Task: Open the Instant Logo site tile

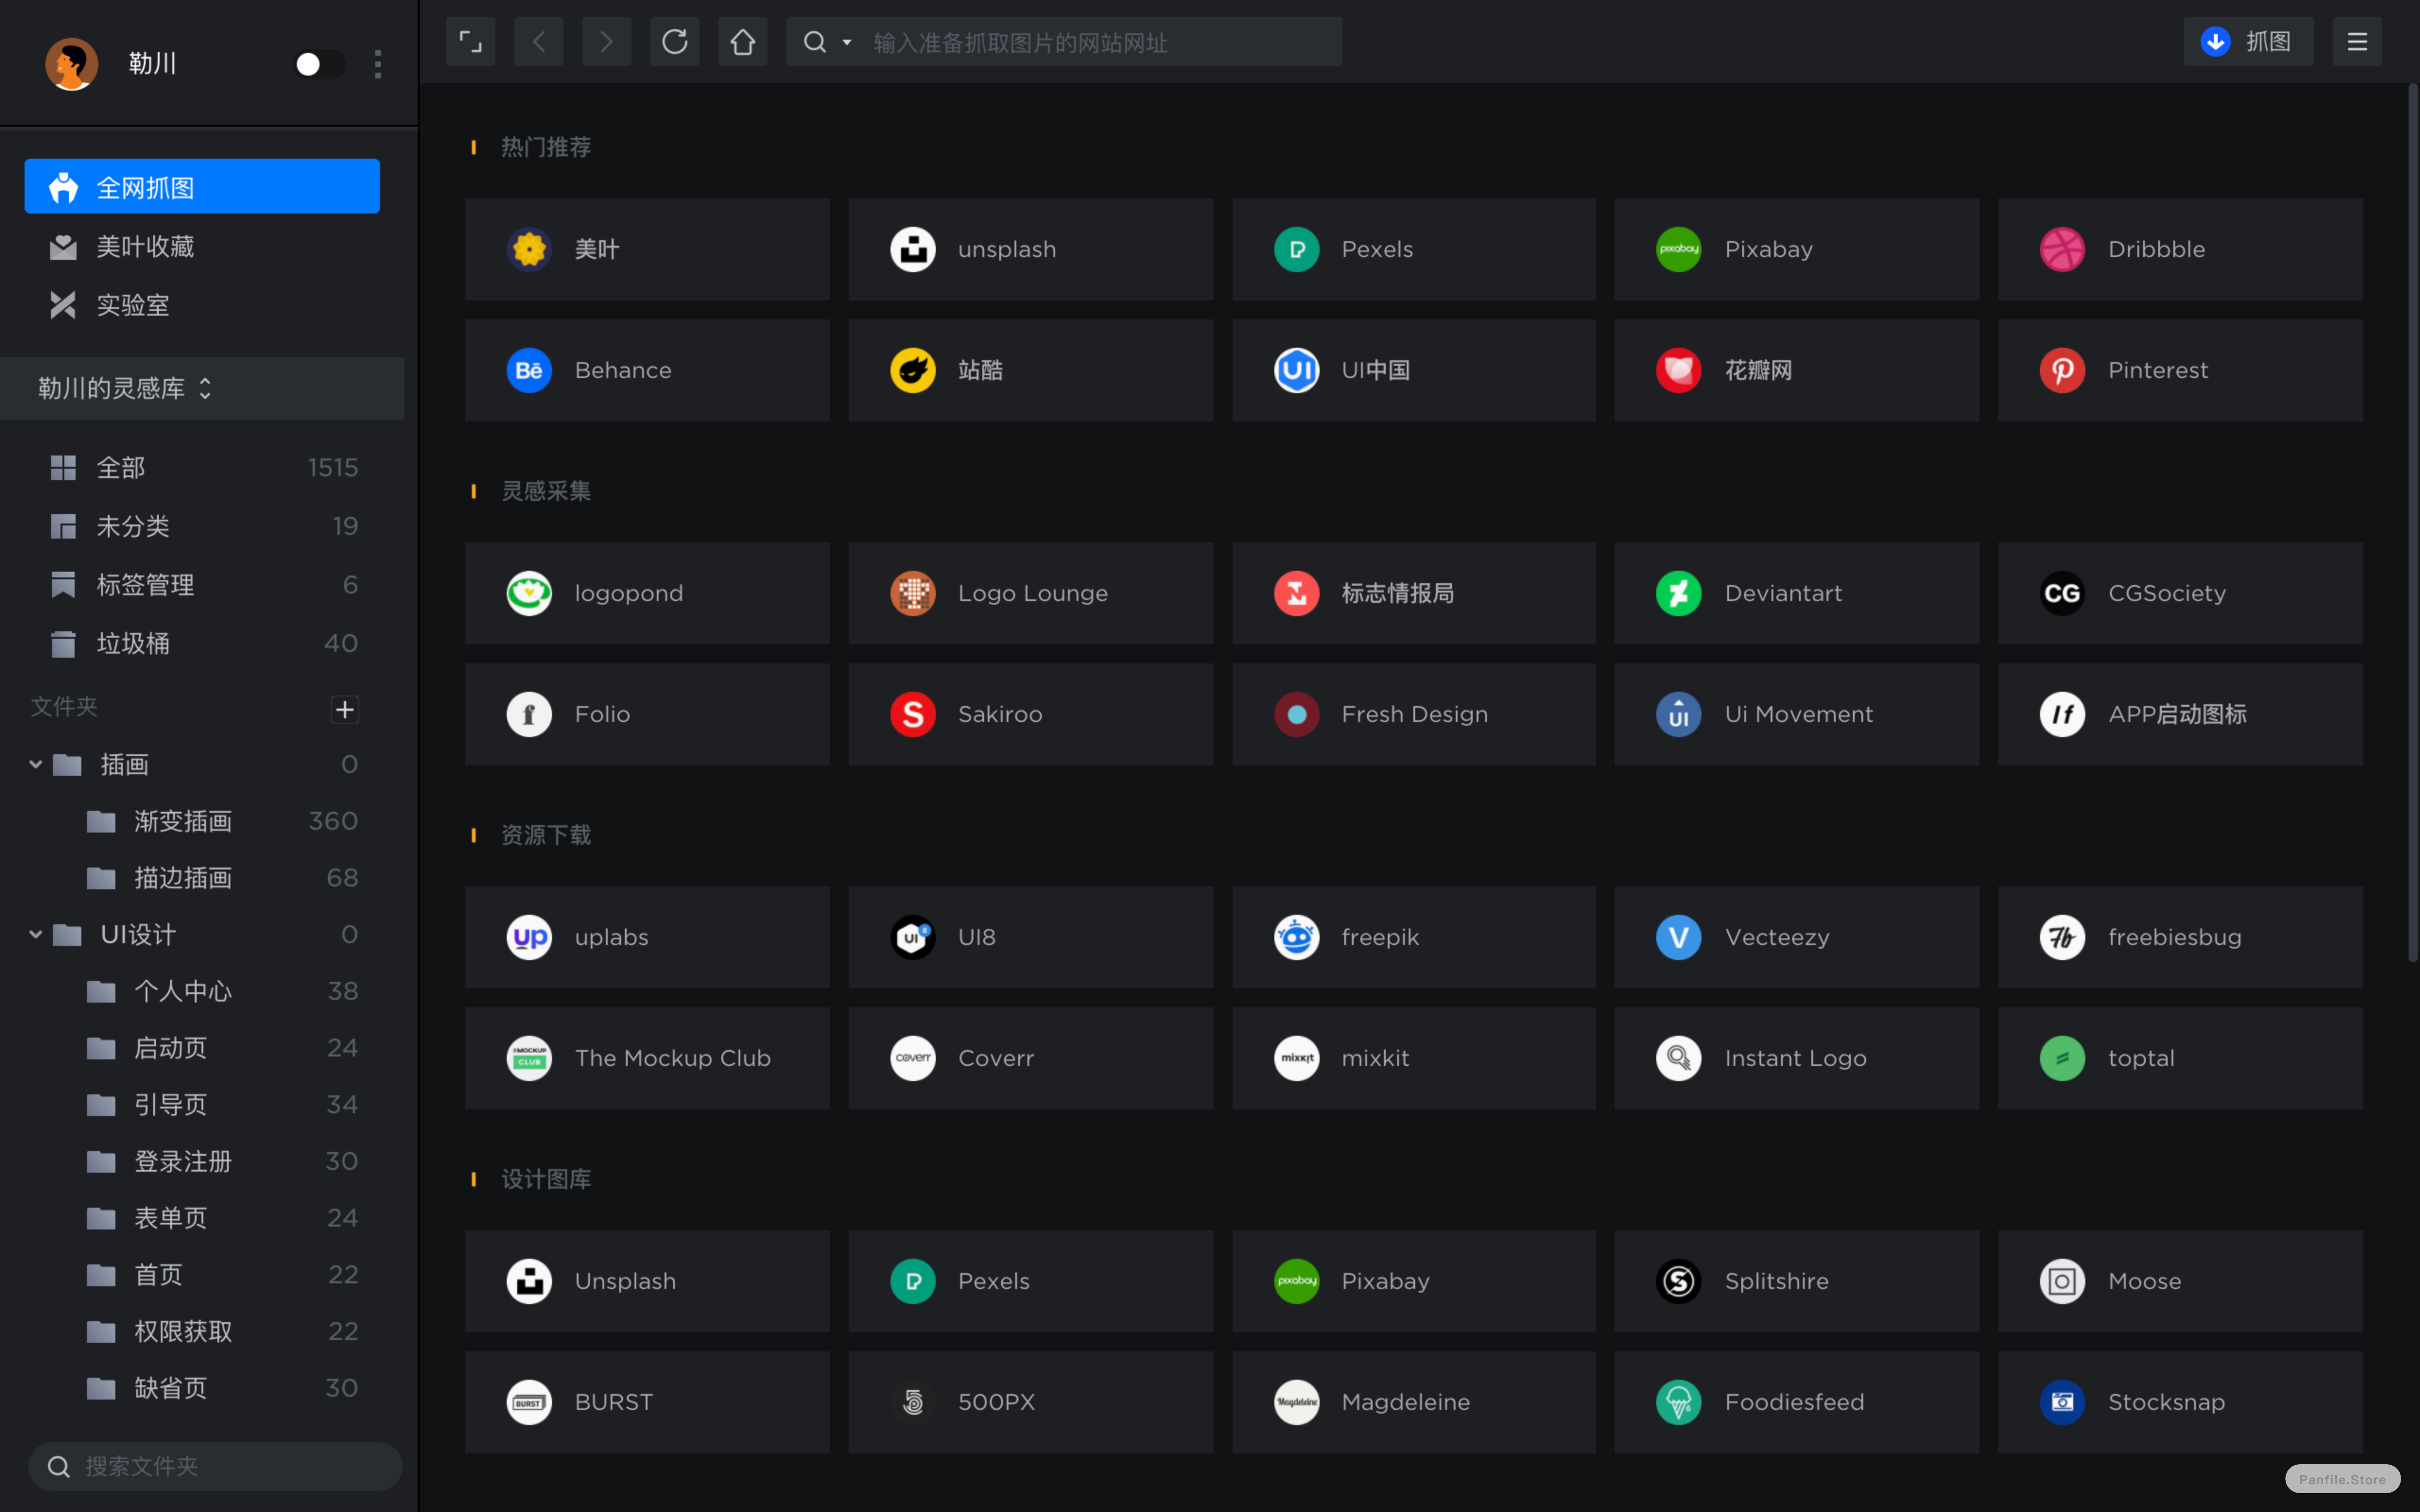Action: coord(1797,1058)
